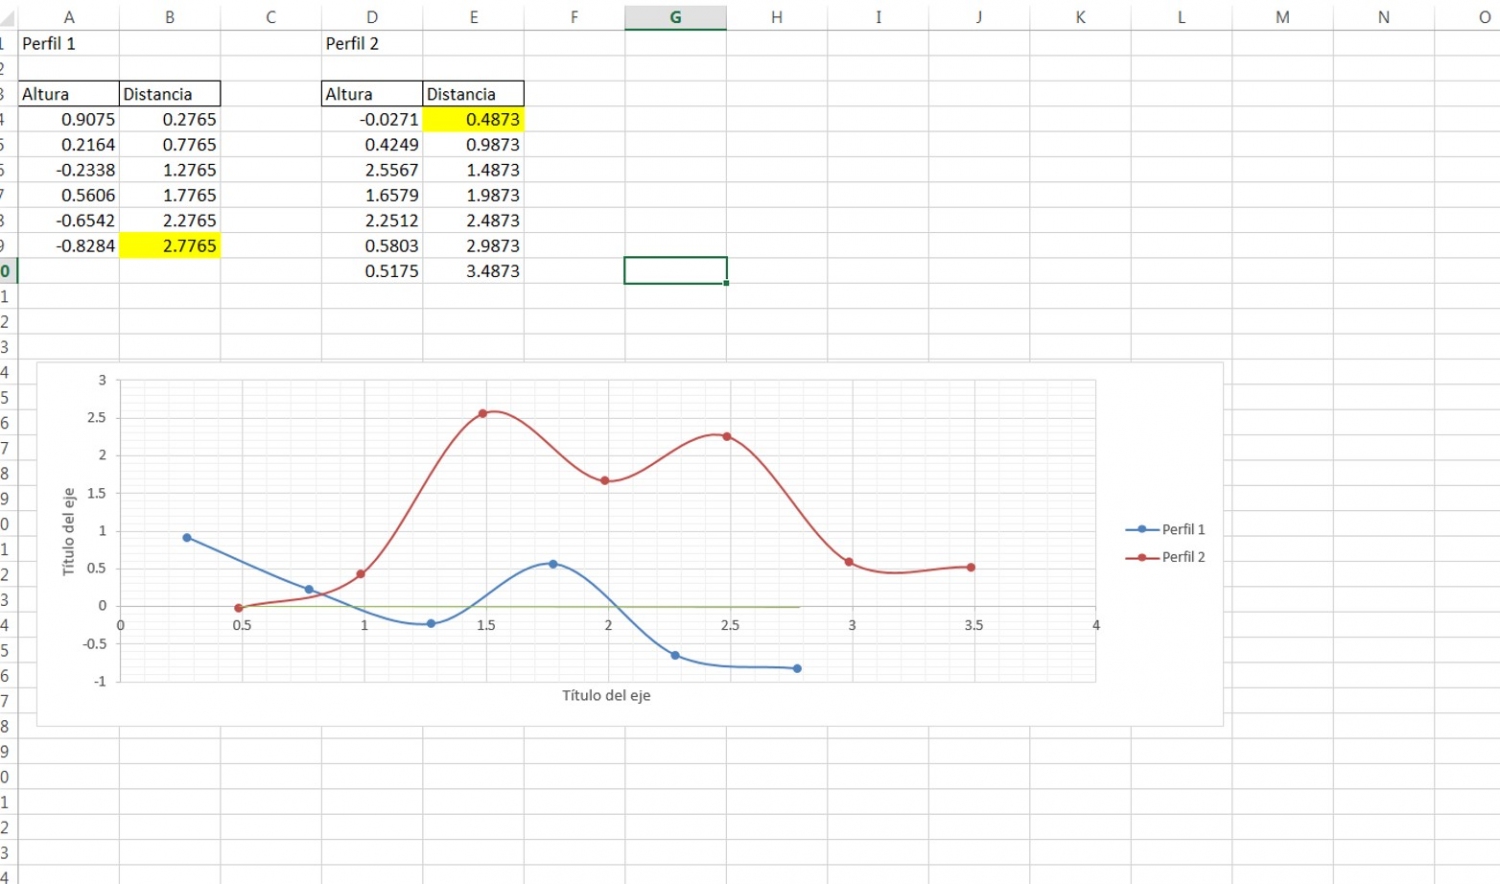The width and height of the screenshot is (1500, 884).
Task: Select column A header
Action: [69, 17]
